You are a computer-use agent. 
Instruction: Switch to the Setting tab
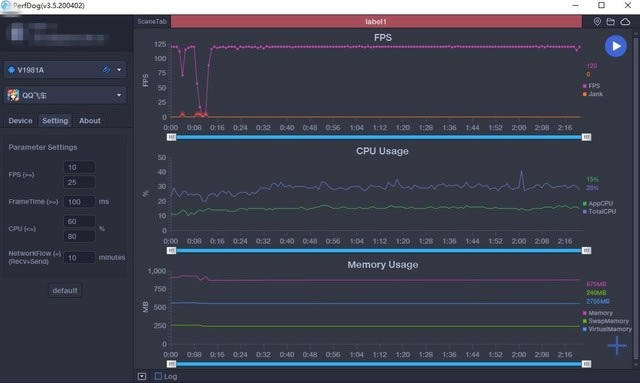pos(55,121)
